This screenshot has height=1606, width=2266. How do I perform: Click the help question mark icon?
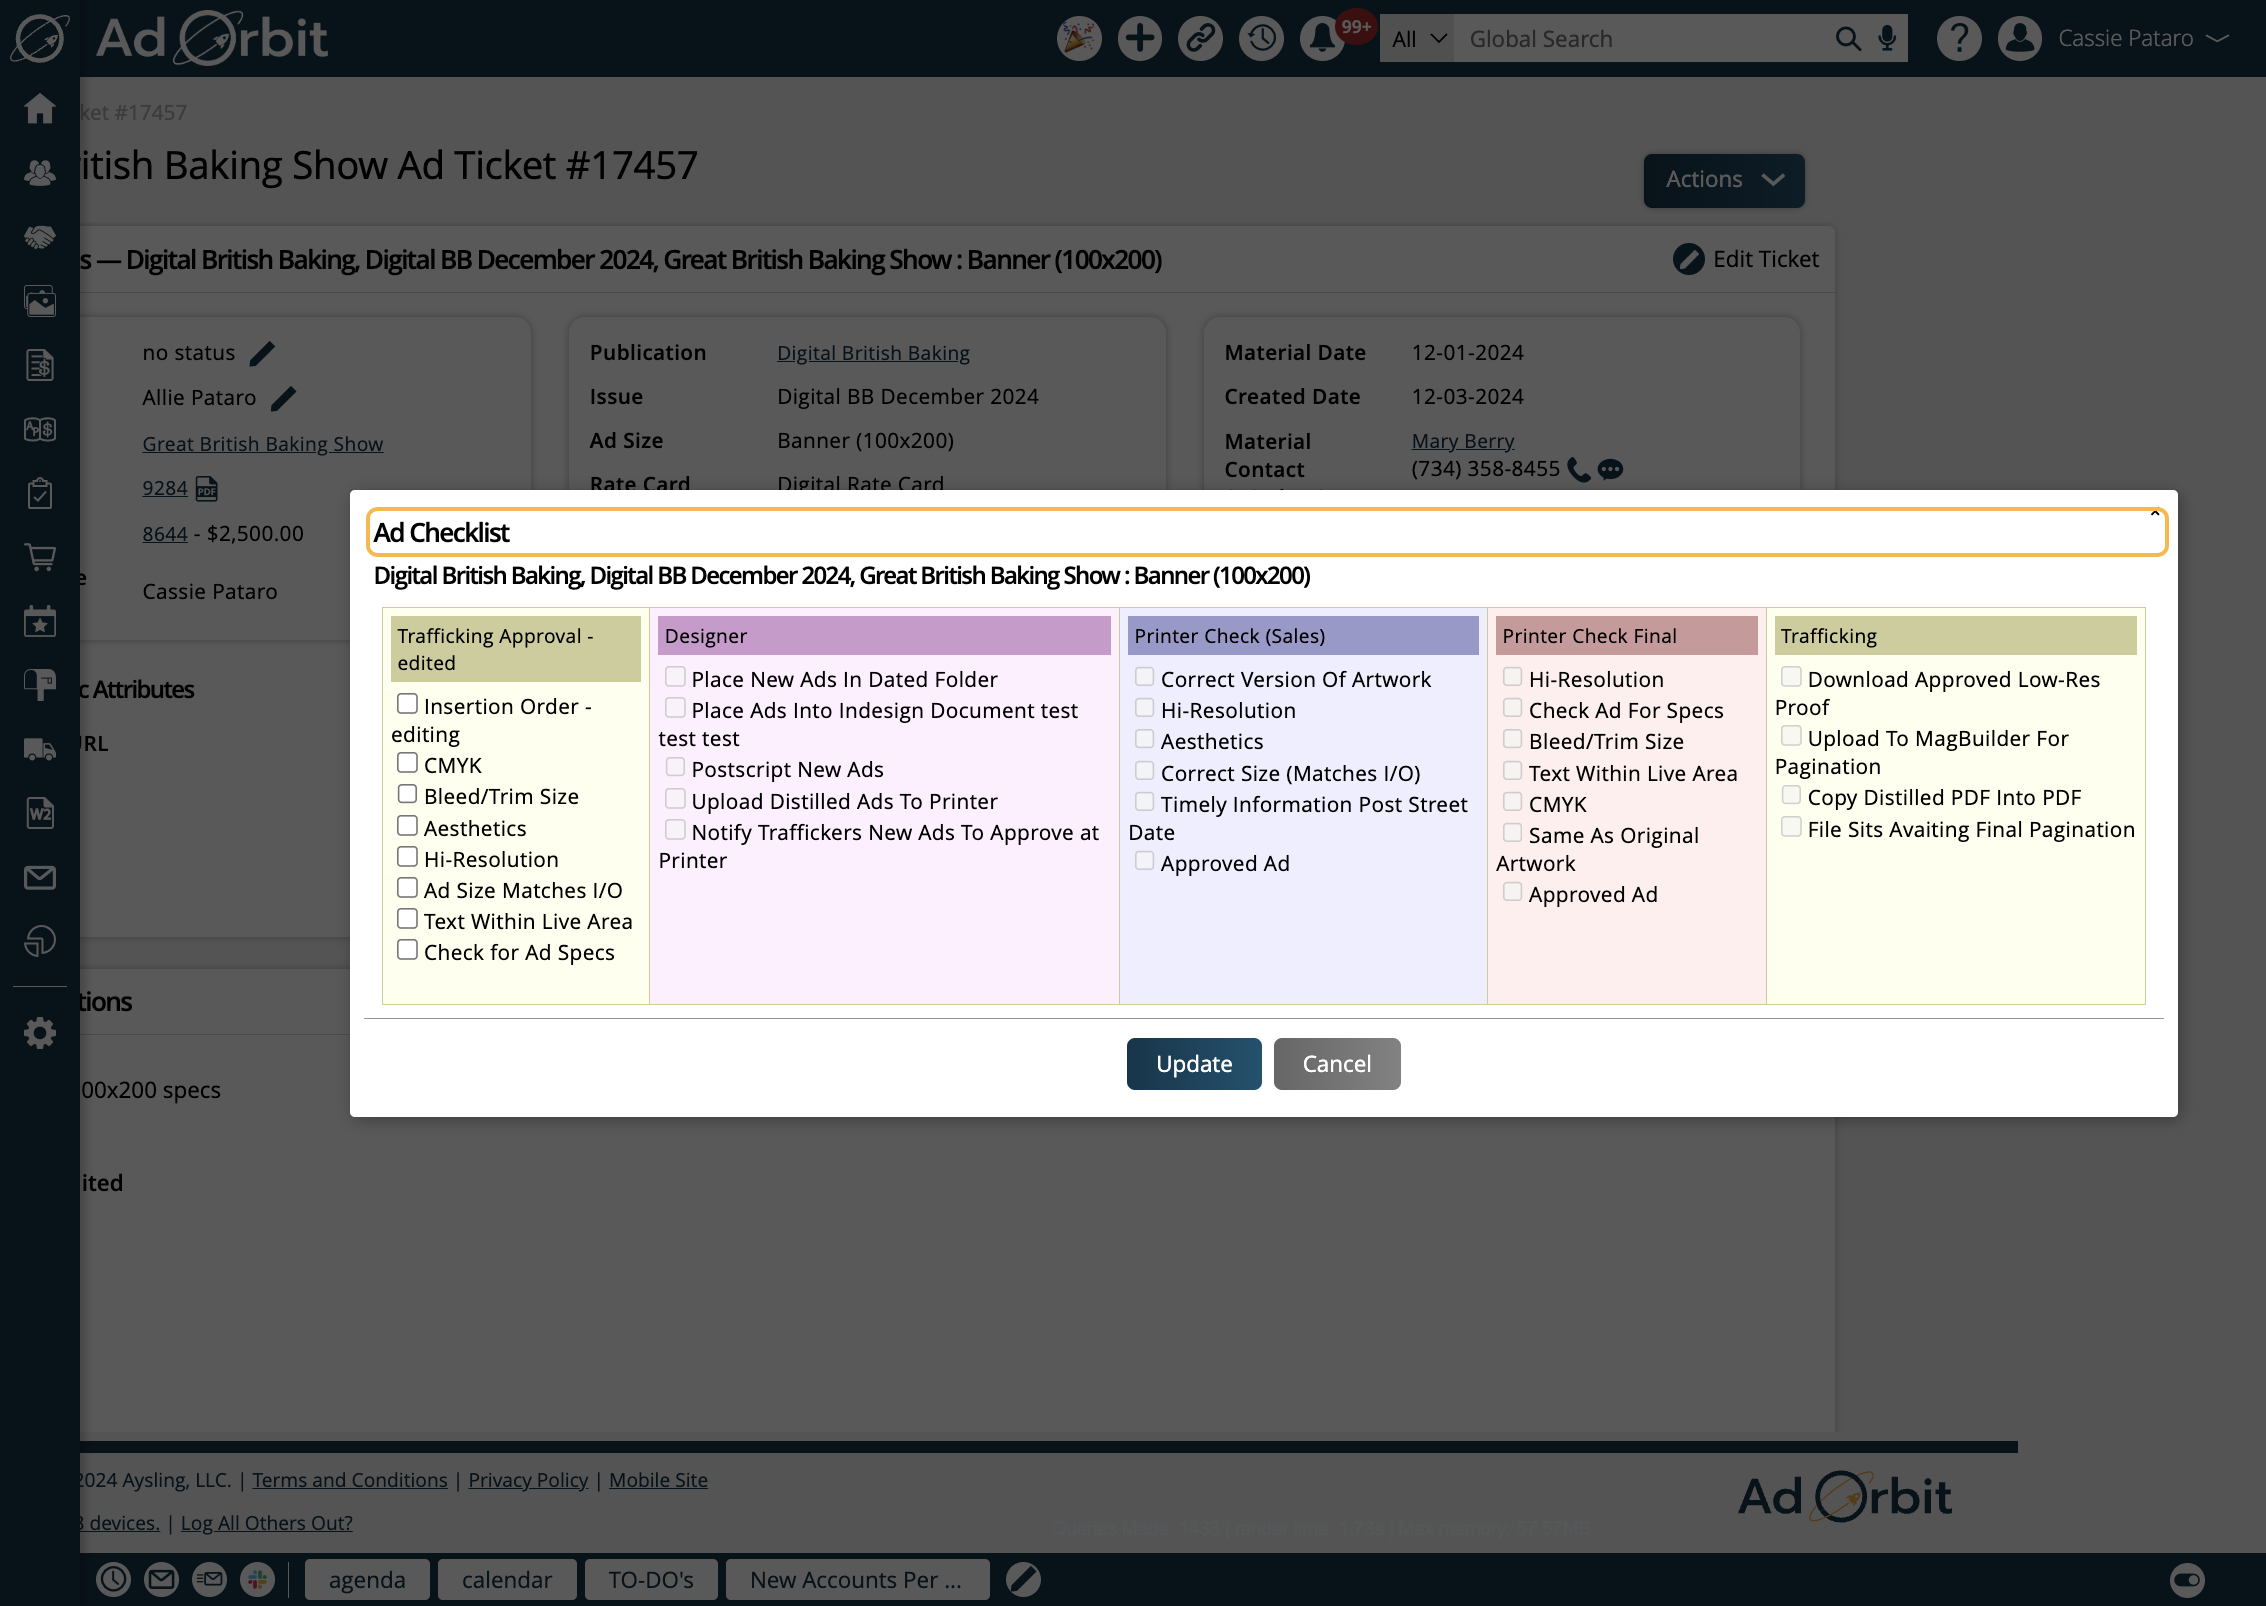[1958, 38]
